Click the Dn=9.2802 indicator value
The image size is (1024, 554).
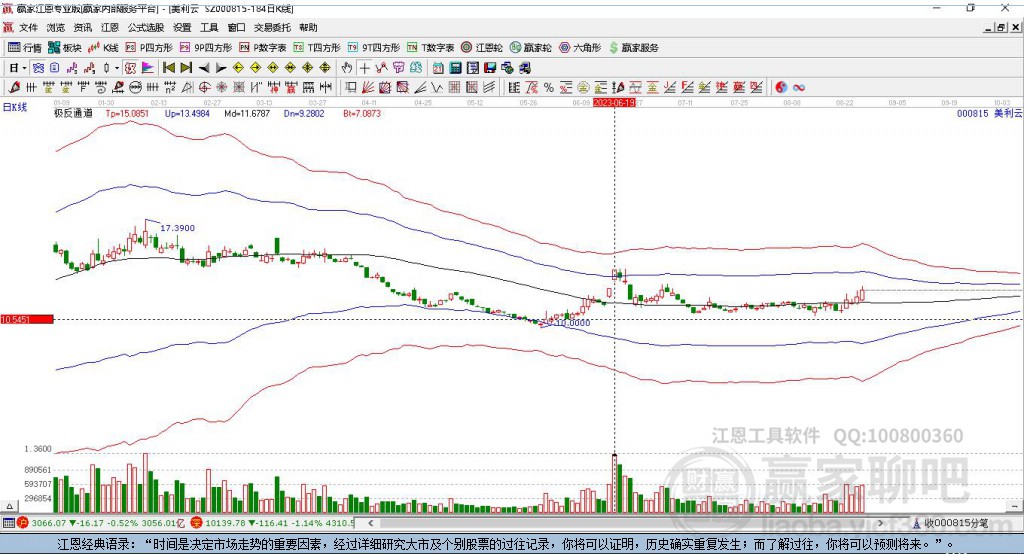(304, 114)
